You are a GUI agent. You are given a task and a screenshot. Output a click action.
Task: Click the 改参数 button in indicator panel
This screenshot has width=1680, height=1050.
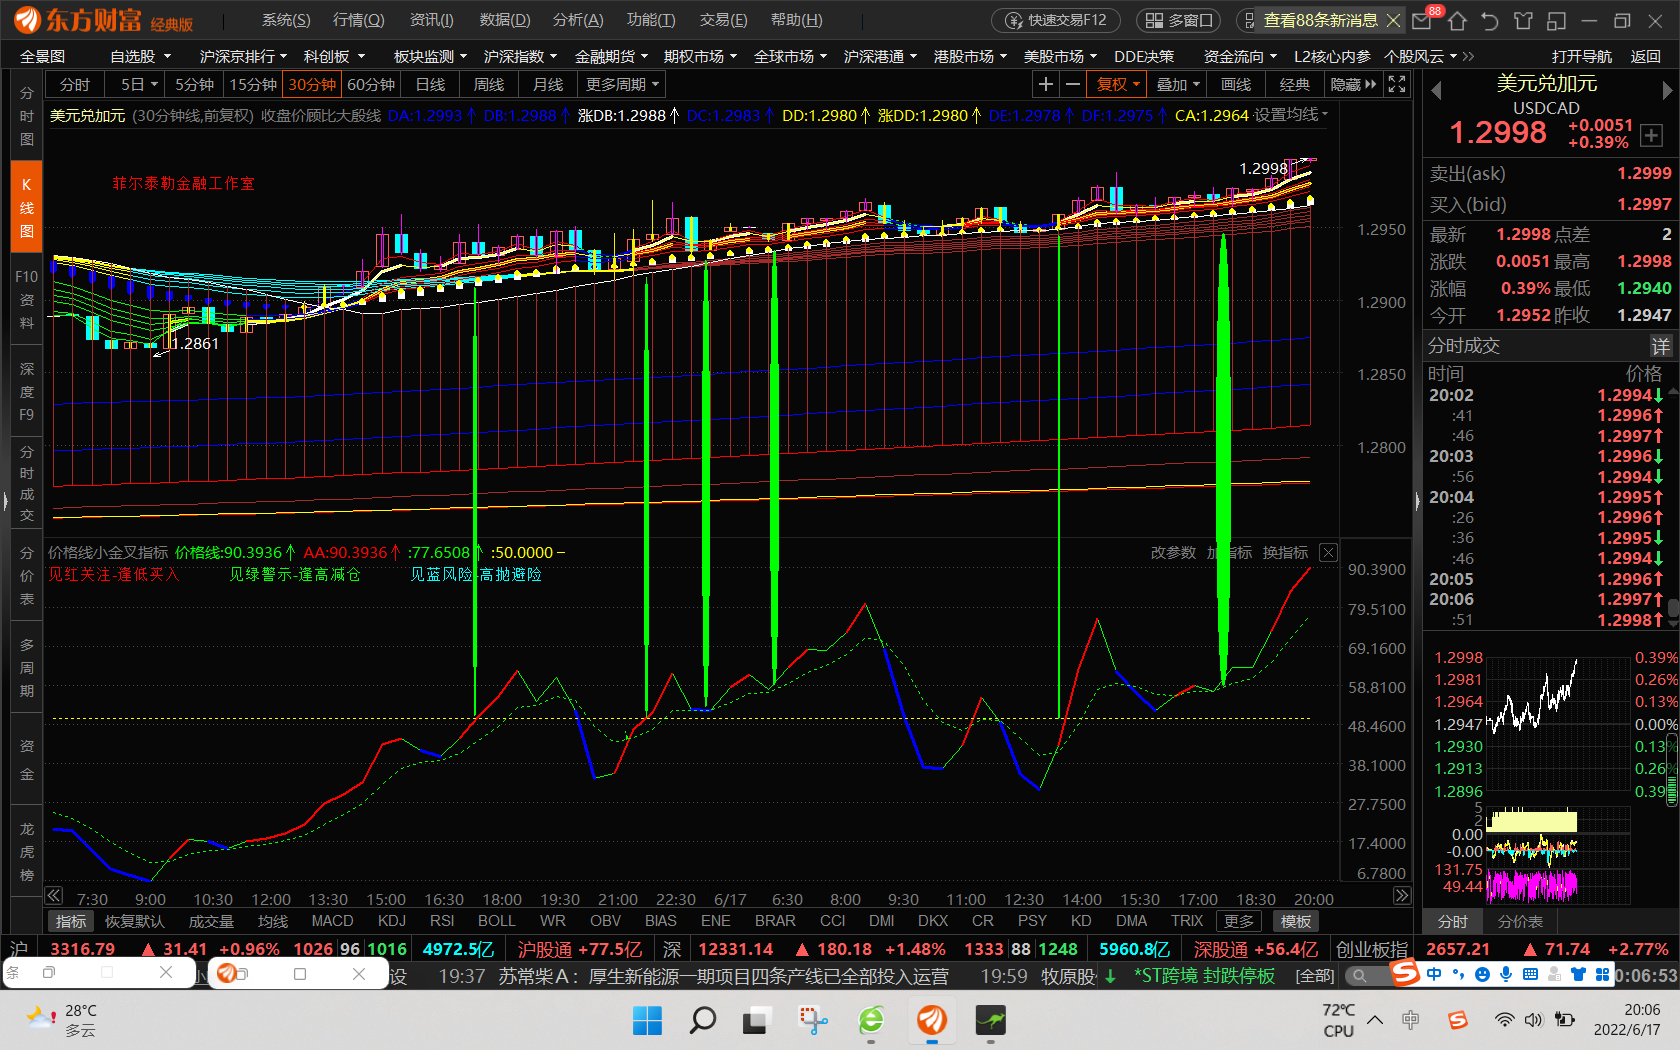(x=1173, y=552)
